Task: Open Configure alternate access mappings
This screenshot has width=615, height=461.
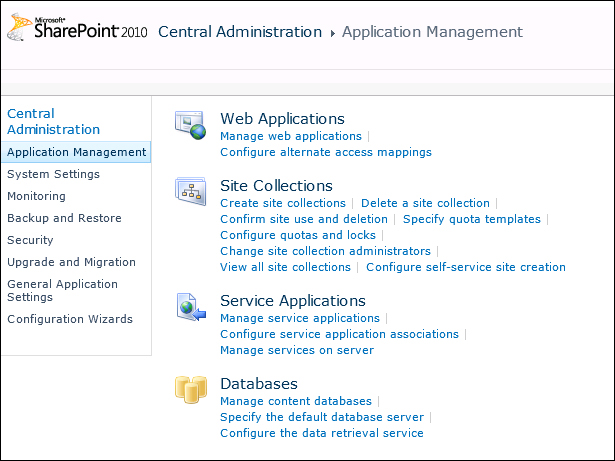Action: pos(326,152)
